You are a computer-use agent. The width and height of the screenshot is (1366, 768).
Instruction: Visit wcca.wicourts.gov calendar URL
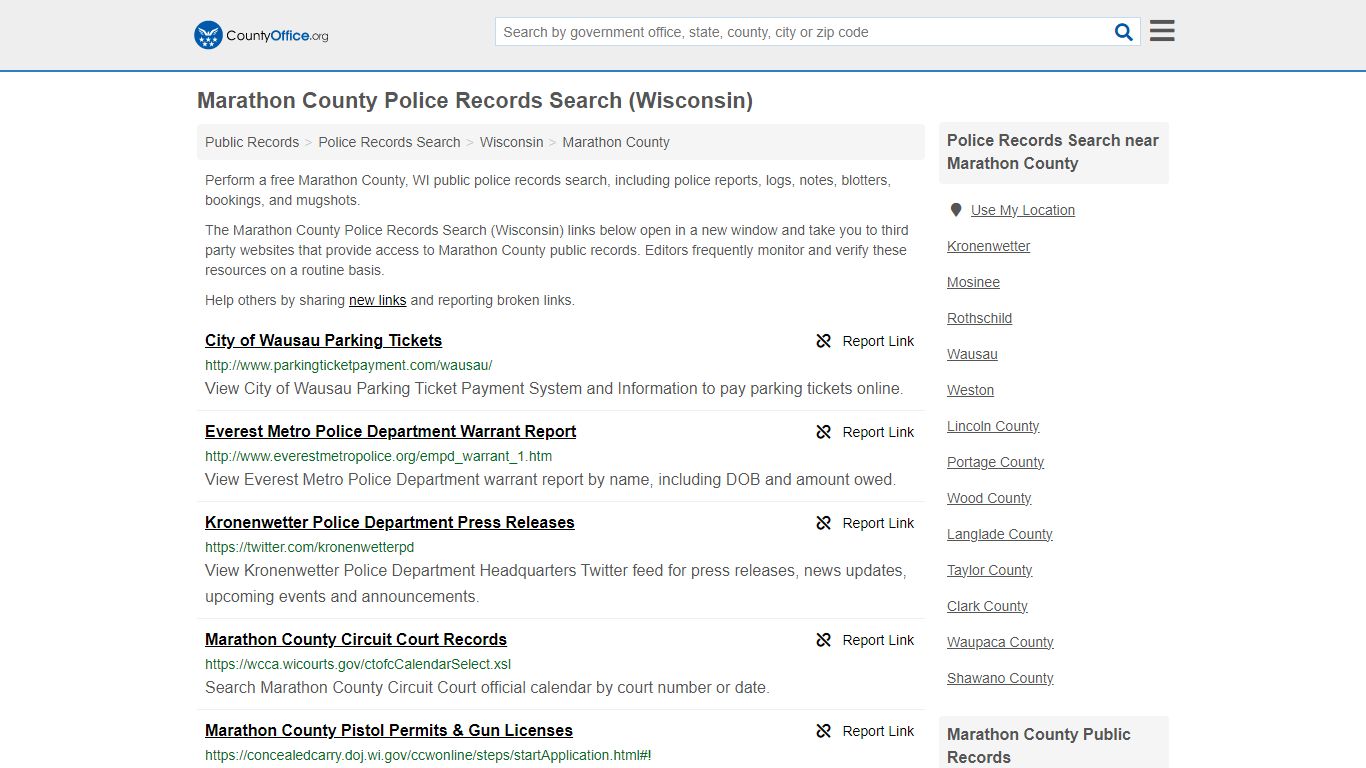click(x=358, y=664)
